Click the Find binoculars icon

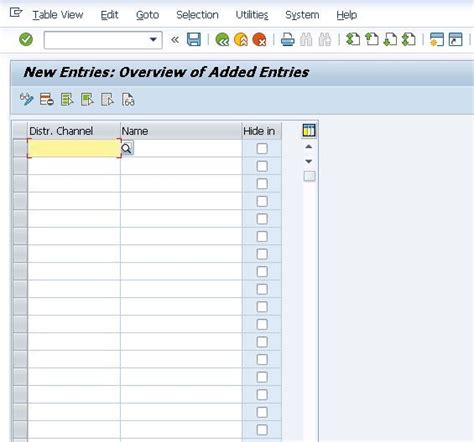pyautogui.click(x=306, y=40)
